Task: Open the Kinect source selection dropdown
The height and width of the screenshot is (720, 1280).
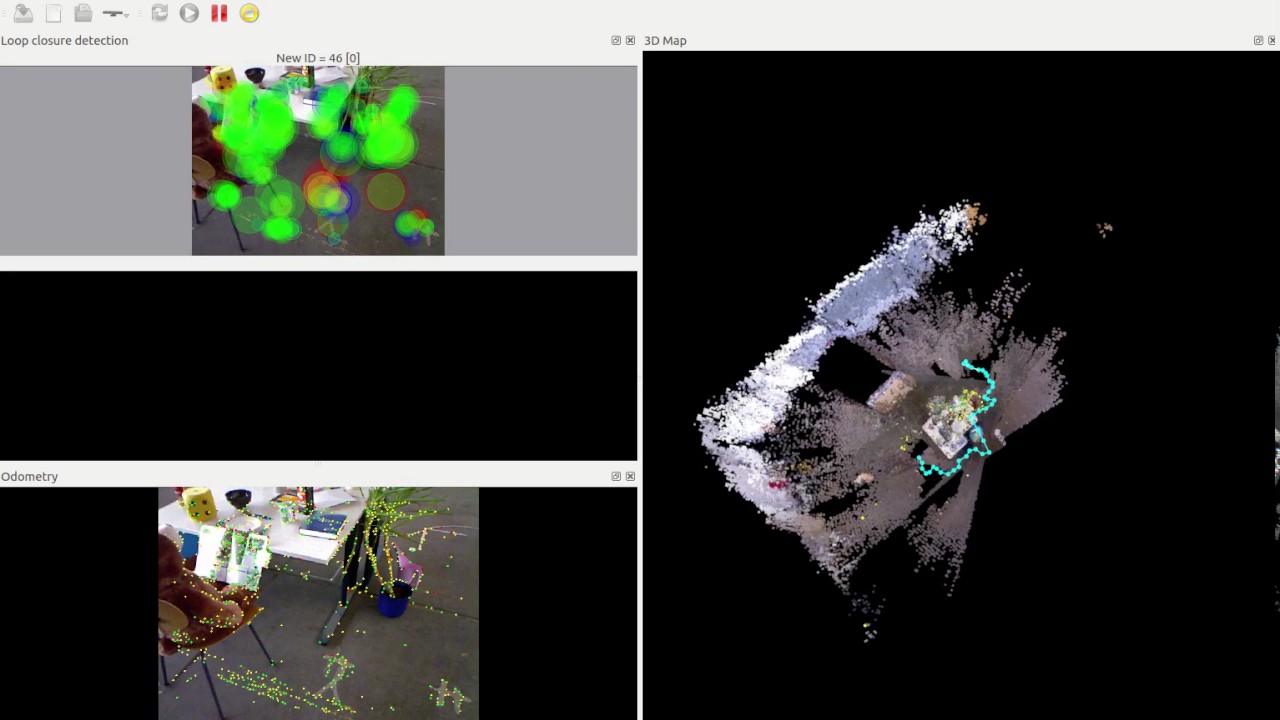Action: tap(116, 13)
